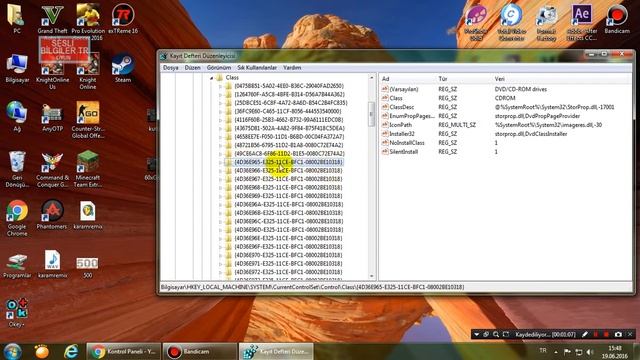The width and height of the screenshot is (640, 360).
Task: Expand the {1264760F-A5C8...} registry key
Action: click(x=220, y=95)
